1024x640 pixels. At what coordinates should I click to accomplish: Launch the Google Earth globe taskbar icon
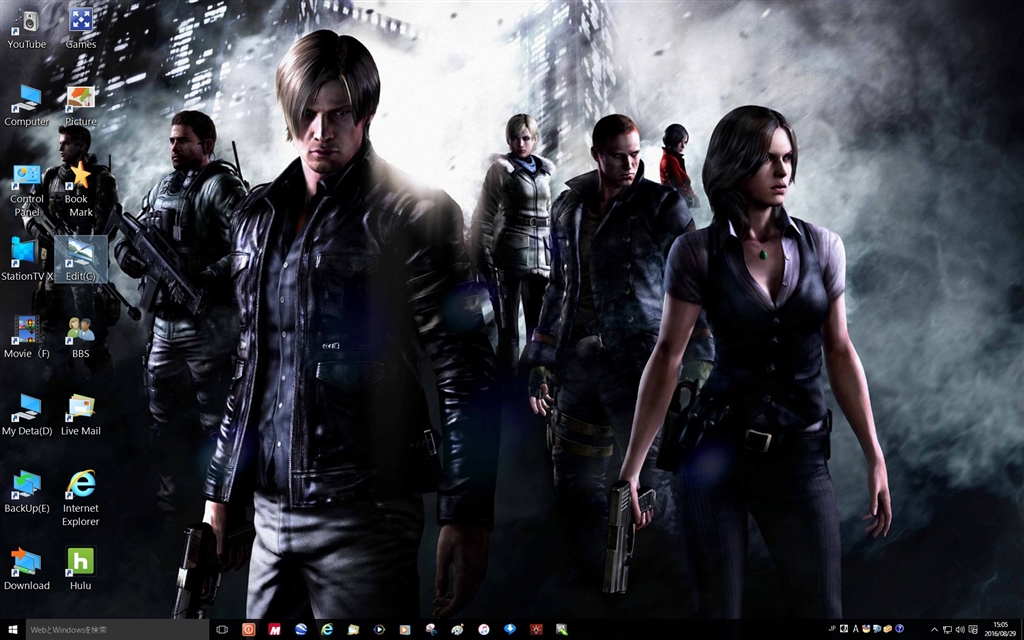300,630
